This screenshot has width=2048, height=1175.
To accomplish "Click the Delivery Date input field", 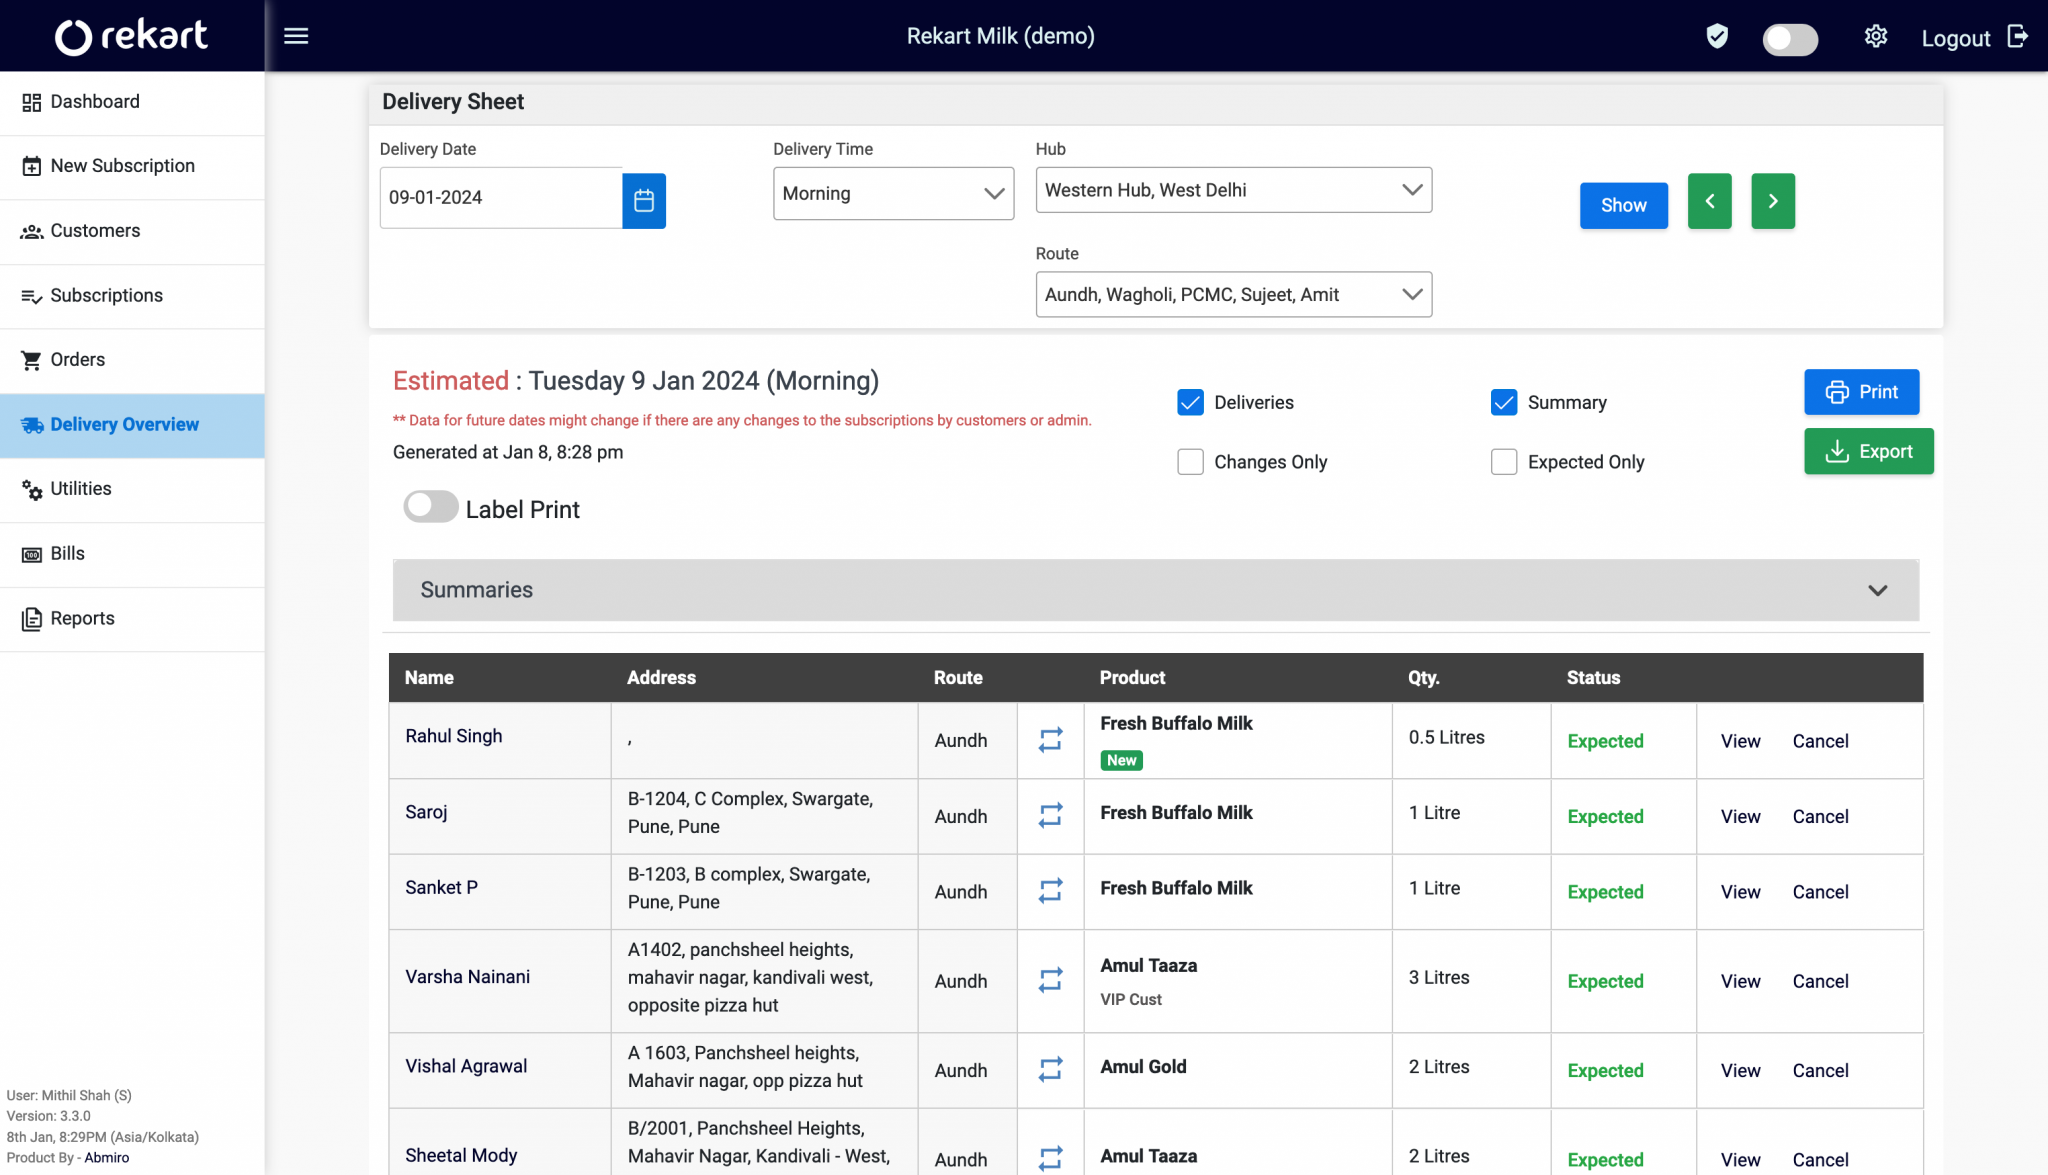I will 501,198.
